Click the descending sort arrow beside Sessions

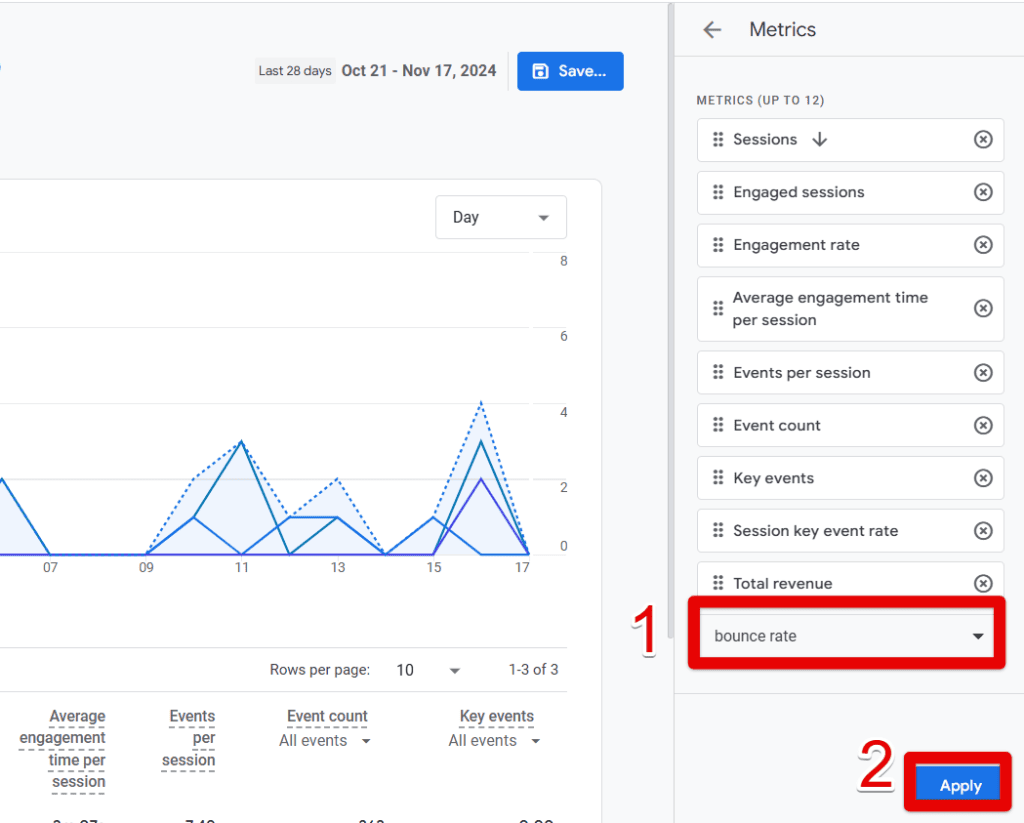coord(820,140)
